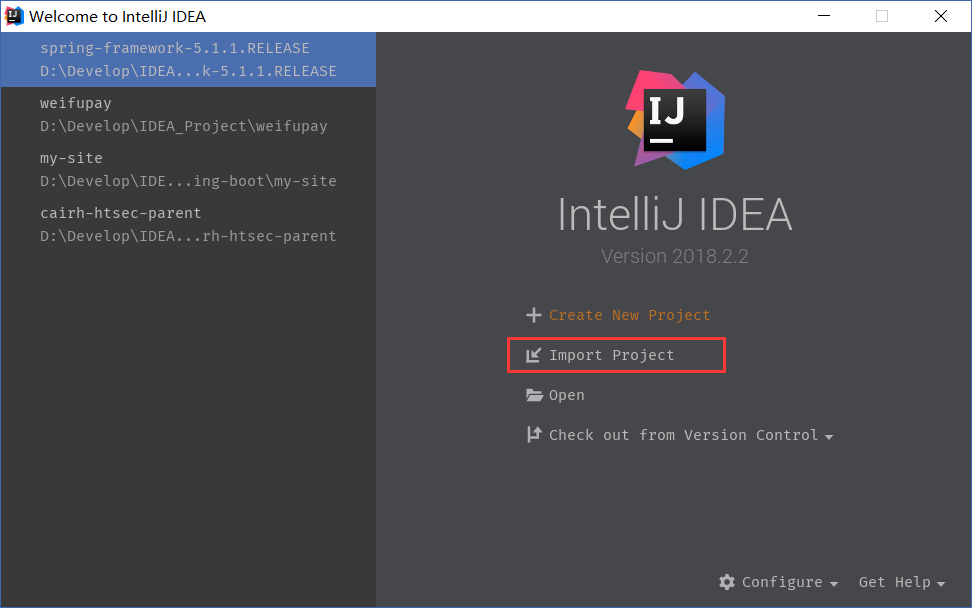
Task: Expand the Configure dropdown arrow
Action: pyautogui.click(x=834, y=584)
